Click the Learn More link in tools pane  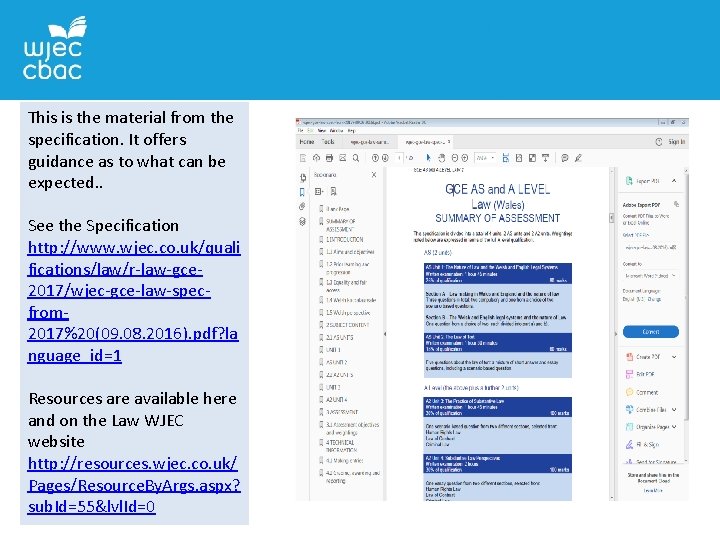[x=653, y=490]
